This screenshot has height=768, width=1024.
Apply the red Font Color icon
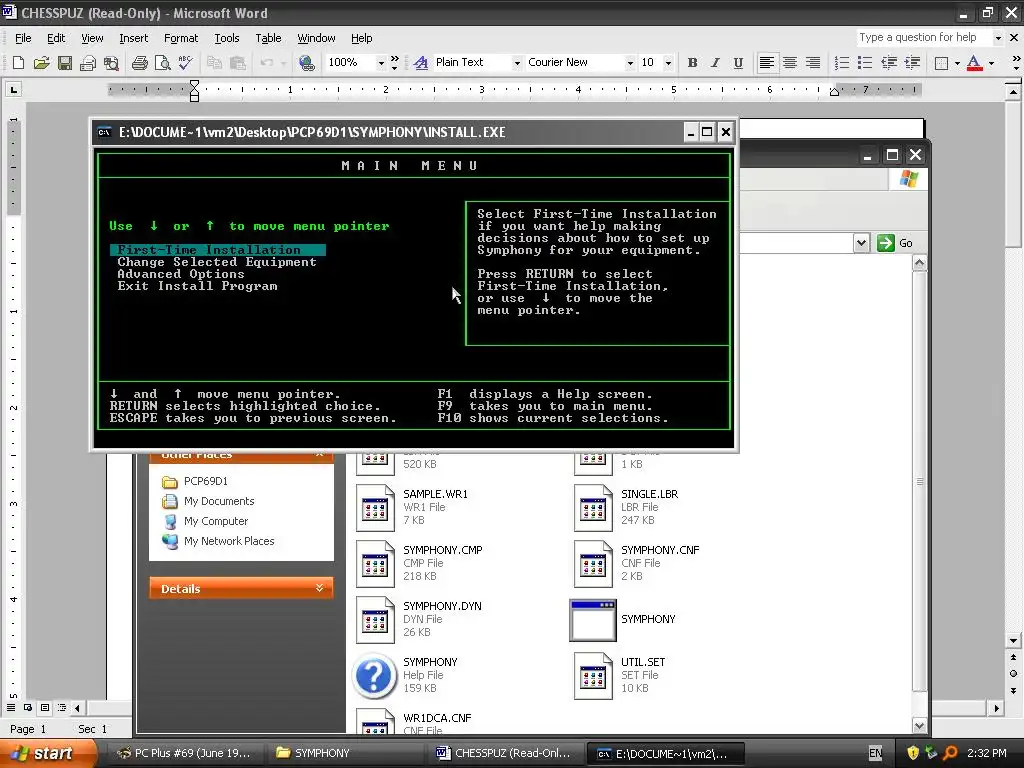pos(974,63)
